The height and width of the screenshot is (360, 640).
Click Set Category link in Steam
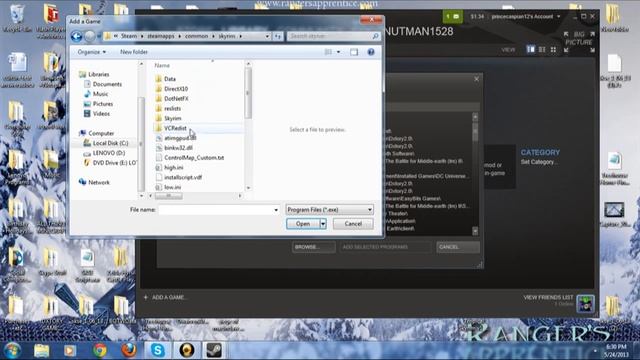[539, 162]
